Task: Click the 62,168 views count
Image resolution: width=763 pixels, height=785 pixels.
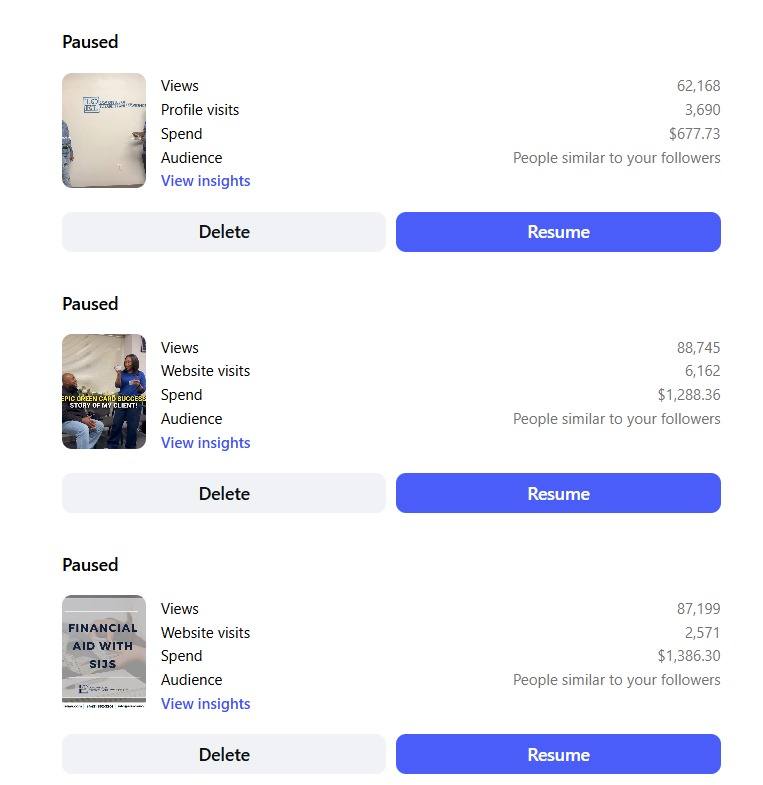Action: (698, 86)
